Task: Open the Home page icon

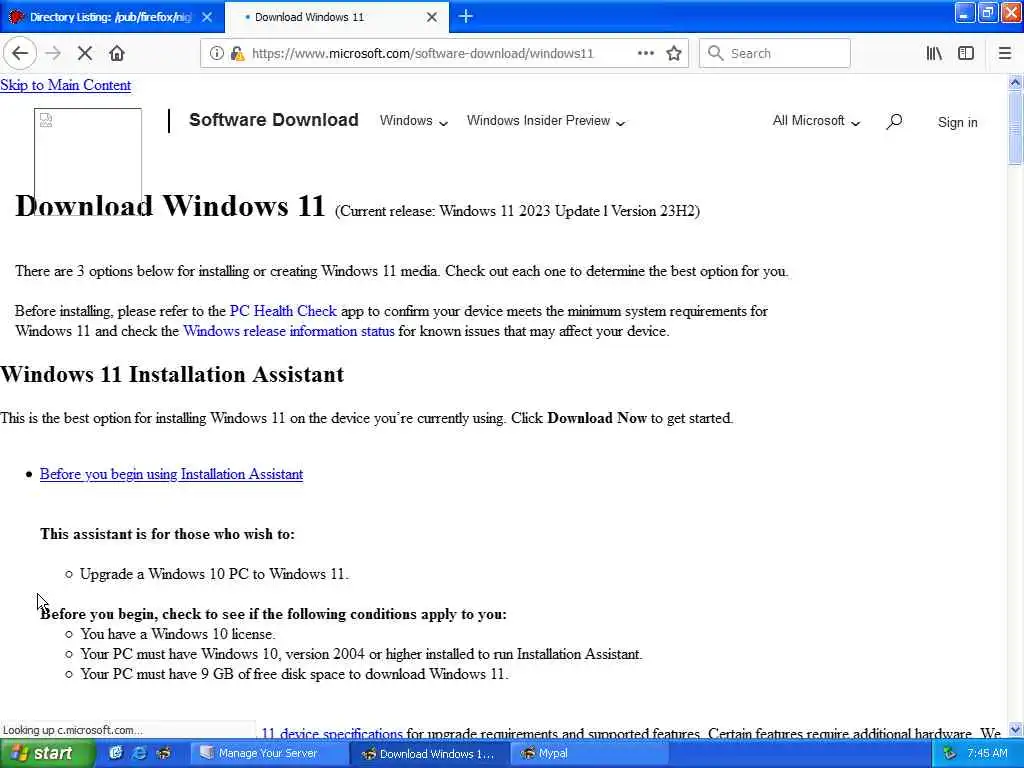Action: [117, 54]
